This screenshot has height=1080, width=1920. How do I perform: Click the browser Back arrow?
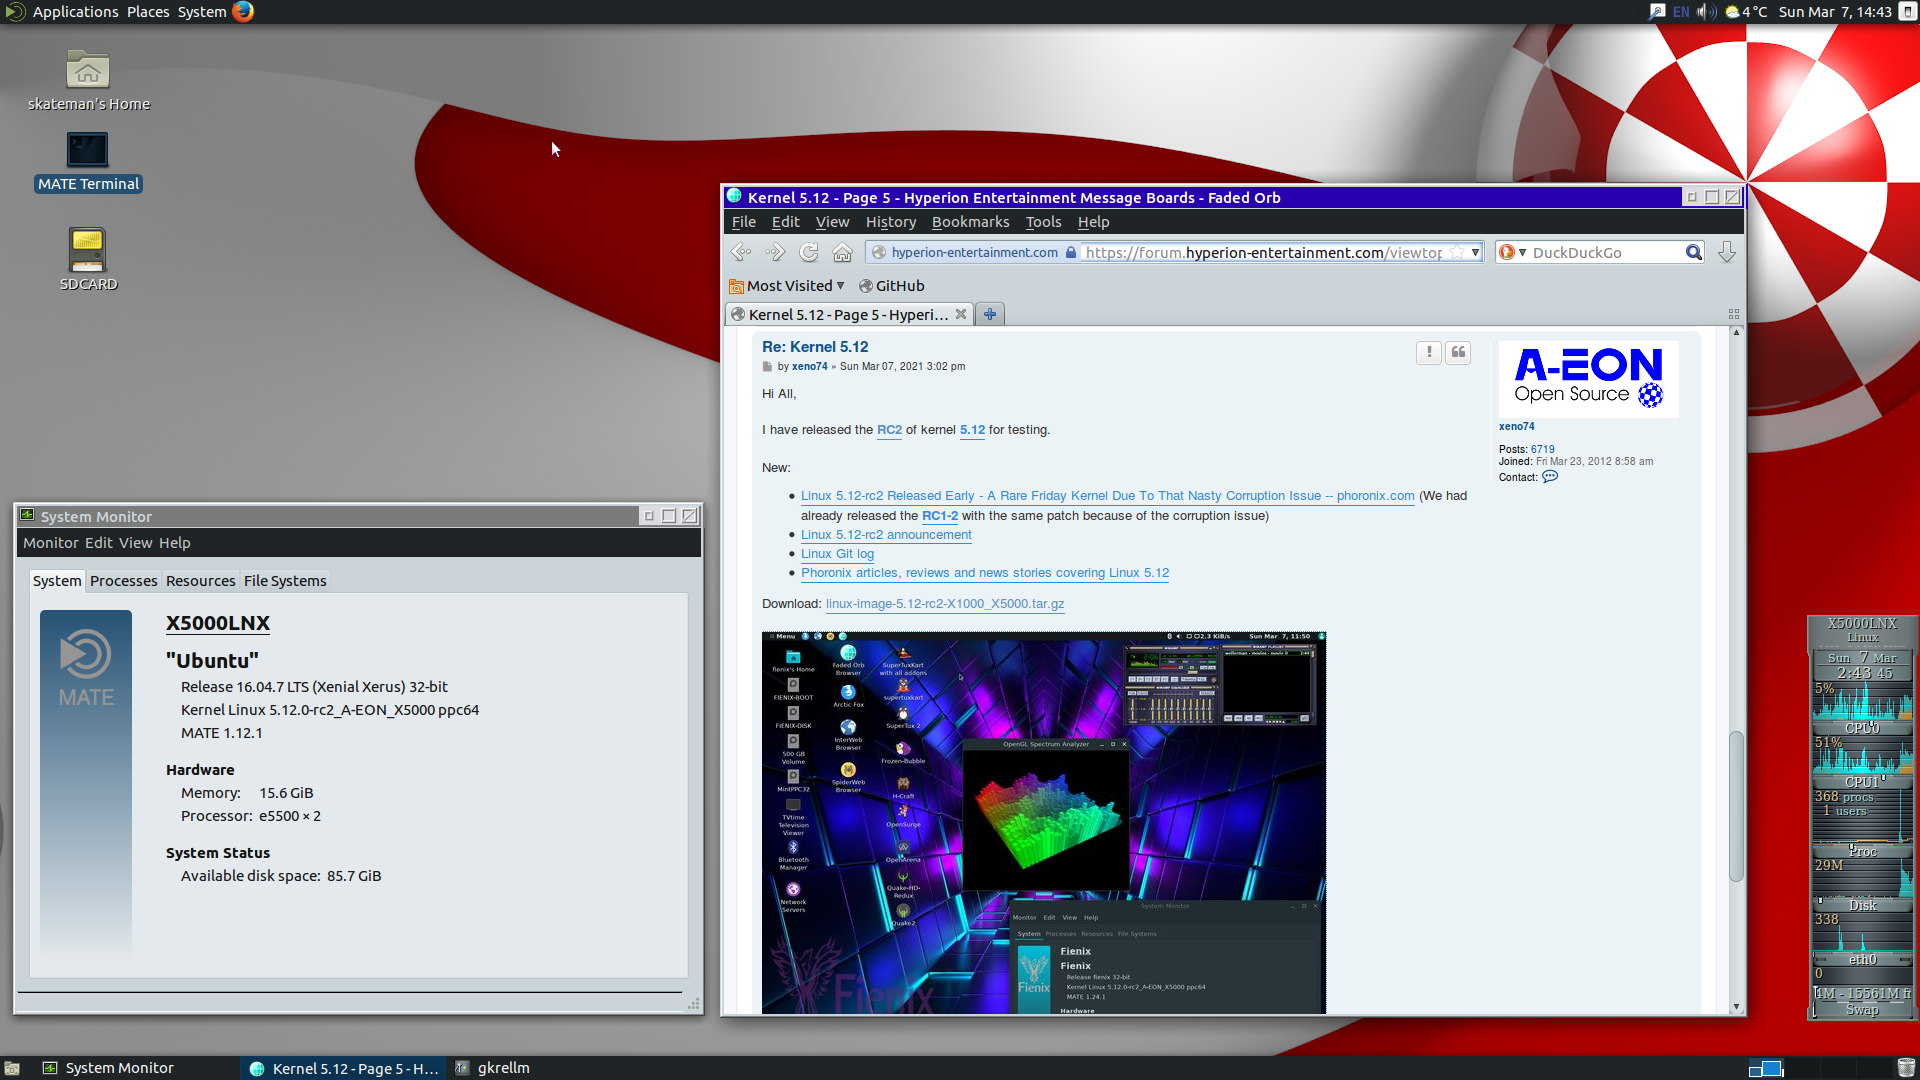741,252
